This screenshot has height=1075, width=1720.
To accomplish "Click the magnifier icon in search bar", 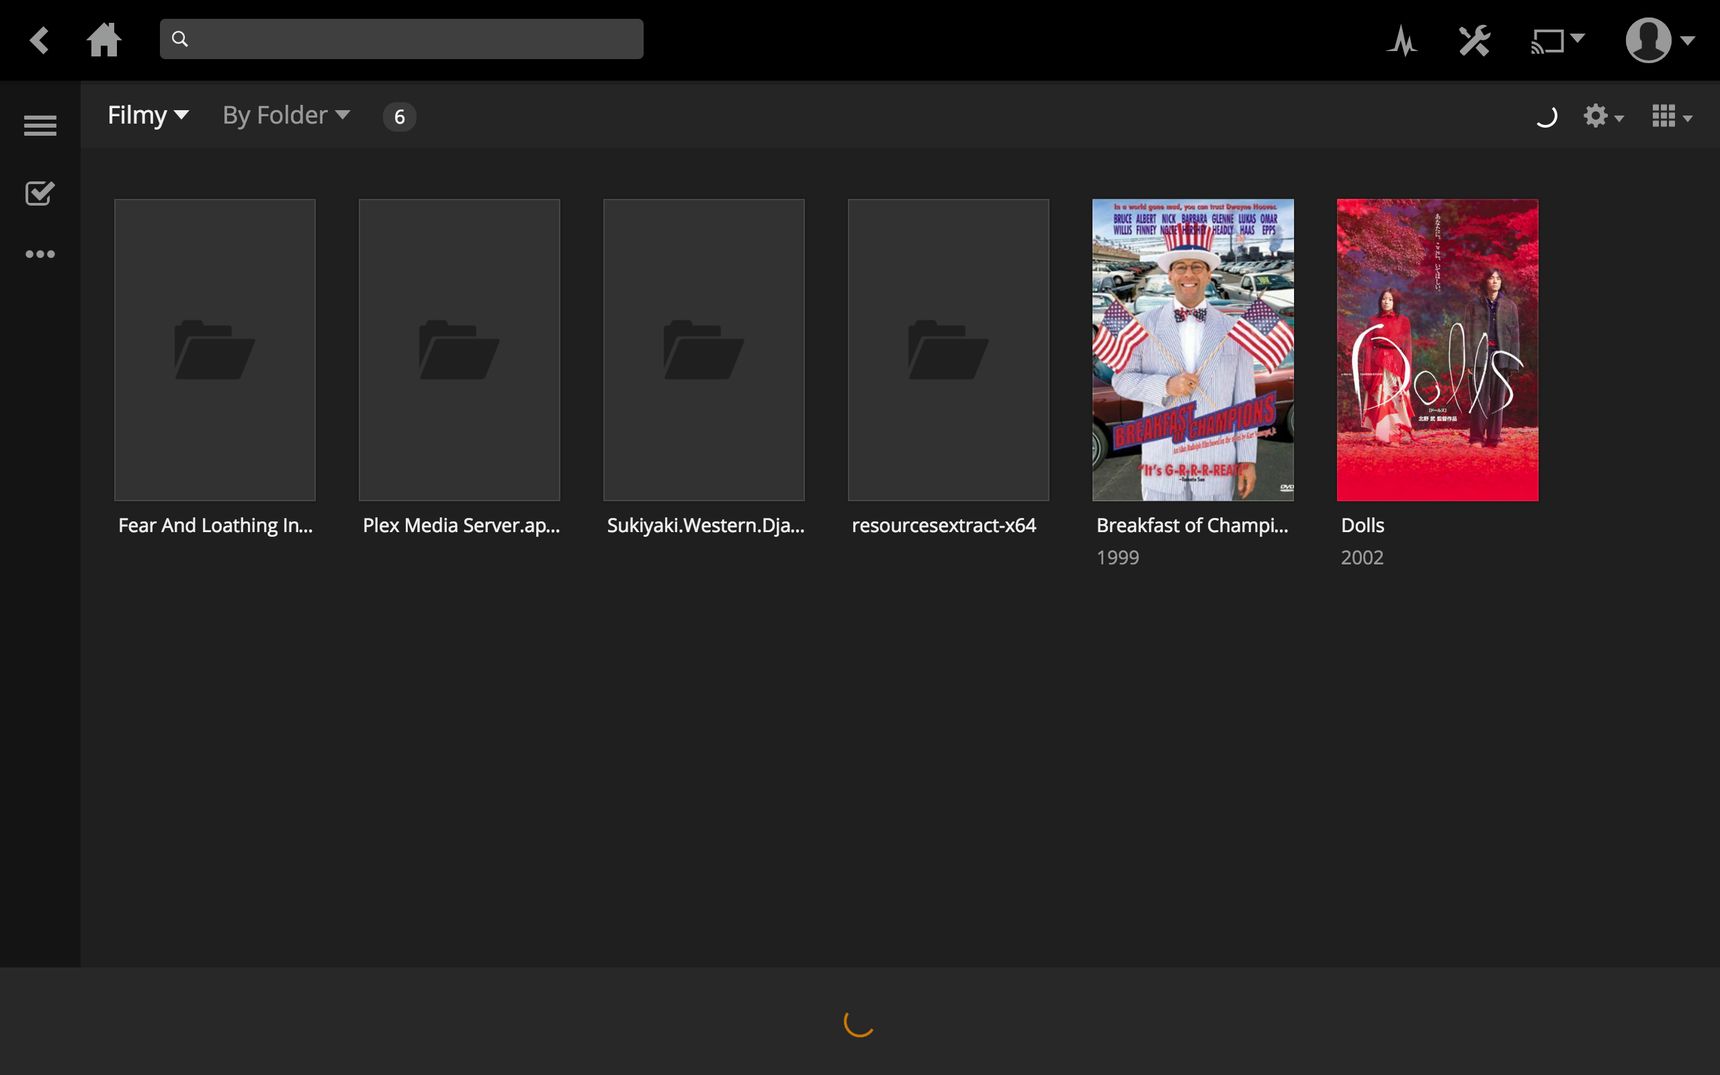I will coord(180,39).
